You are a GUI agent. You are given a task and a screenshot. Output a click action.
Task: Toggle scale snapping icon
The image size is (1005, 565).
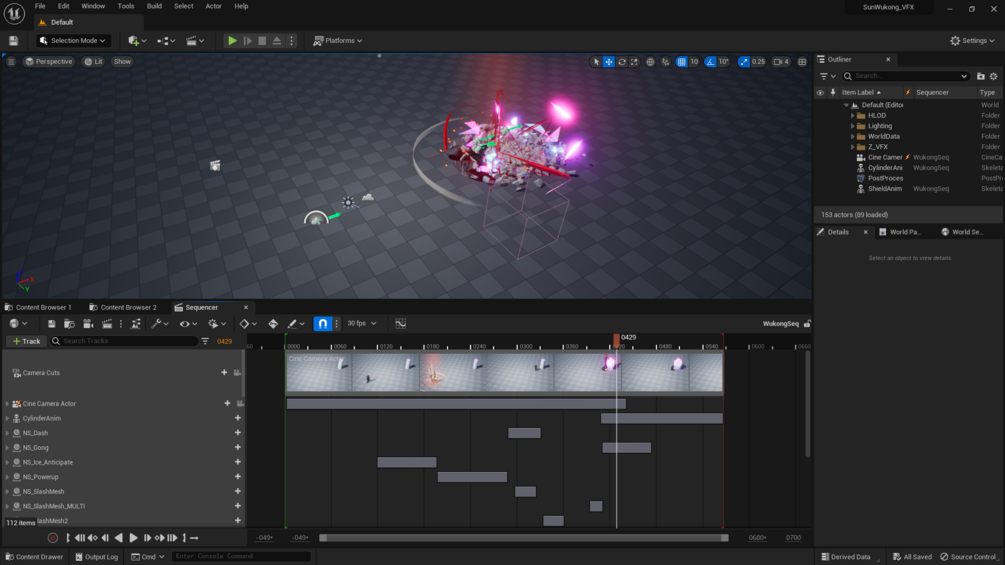(x=743, y=62)
